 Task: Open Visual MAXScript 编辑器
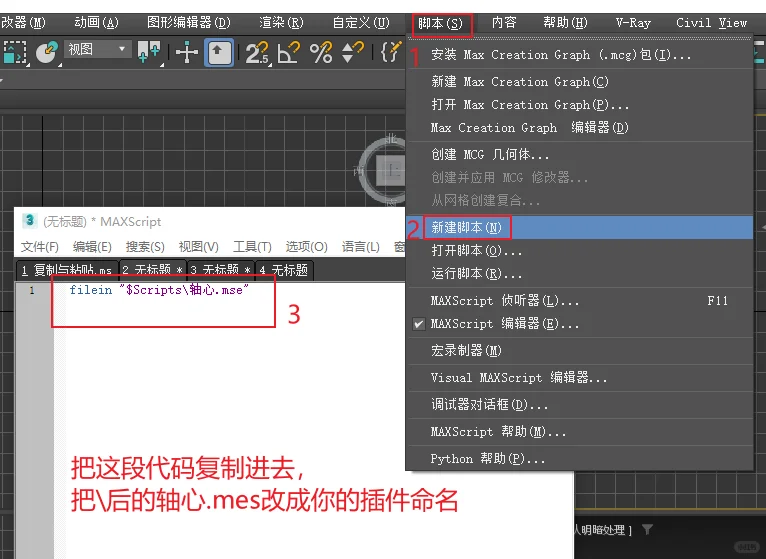pyautogui.click(x=579, y=377)
